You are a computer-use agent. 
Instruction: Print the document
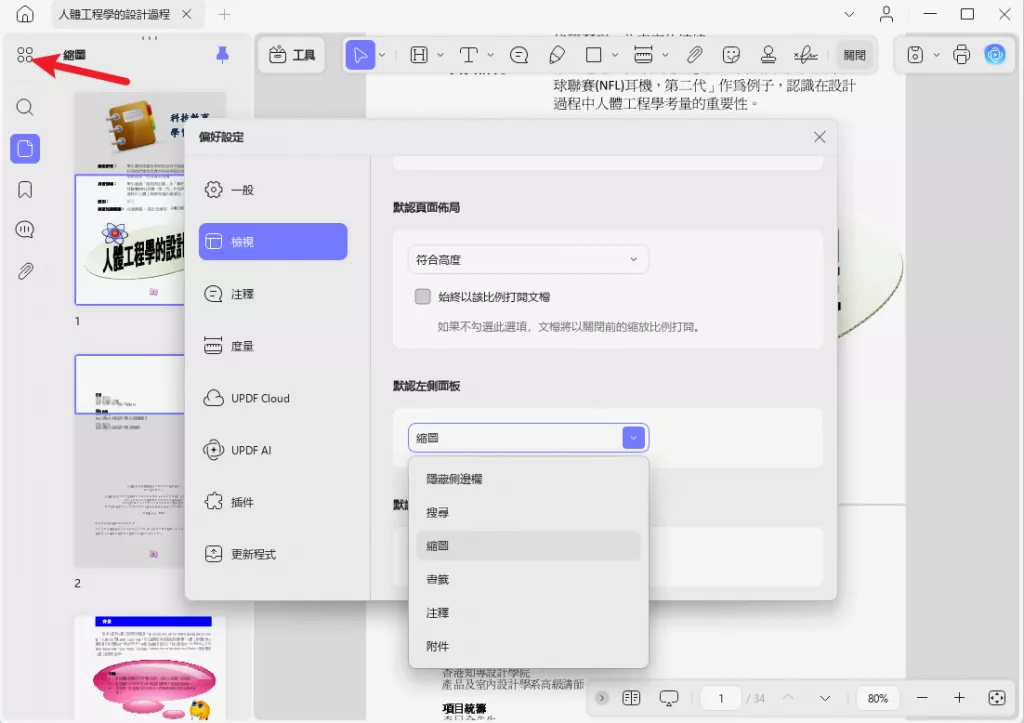961,55
